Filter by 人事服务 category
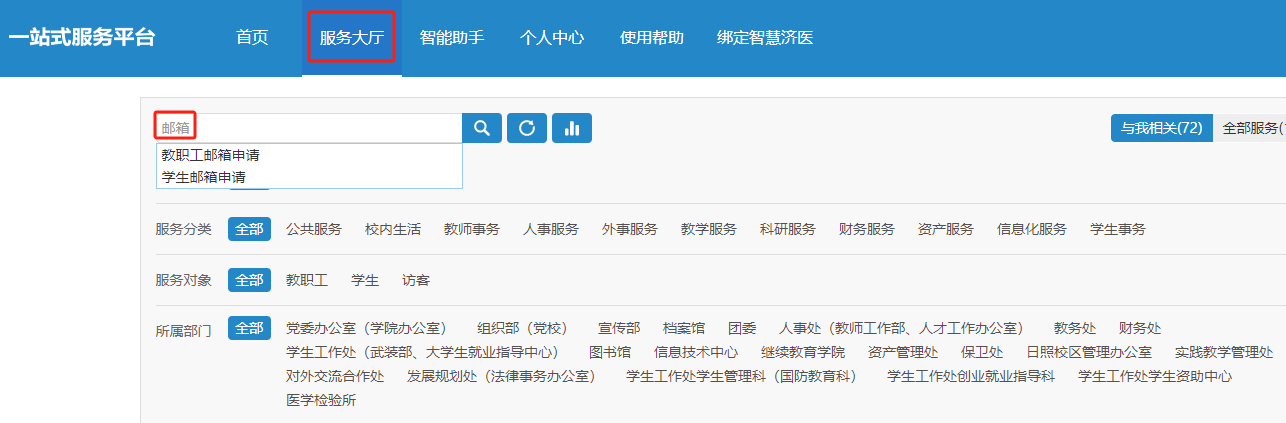This screenshot has height=423, width=1286. tap(551, 229)
